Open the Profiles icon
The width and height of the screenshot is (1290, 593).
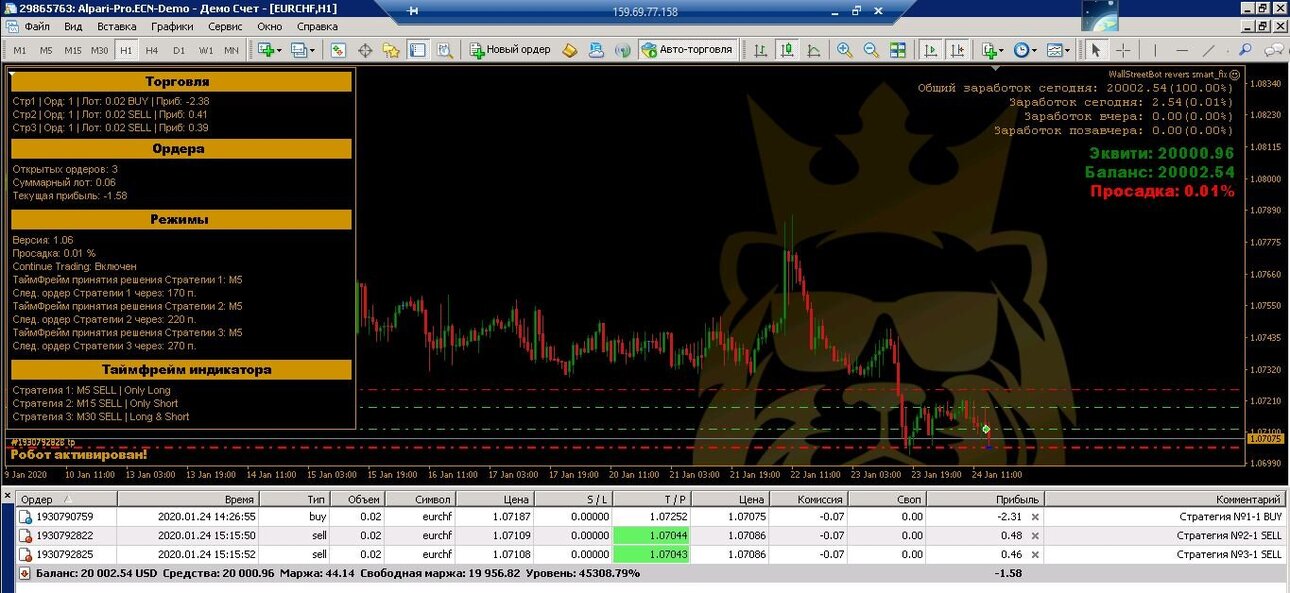pos(299,50)
